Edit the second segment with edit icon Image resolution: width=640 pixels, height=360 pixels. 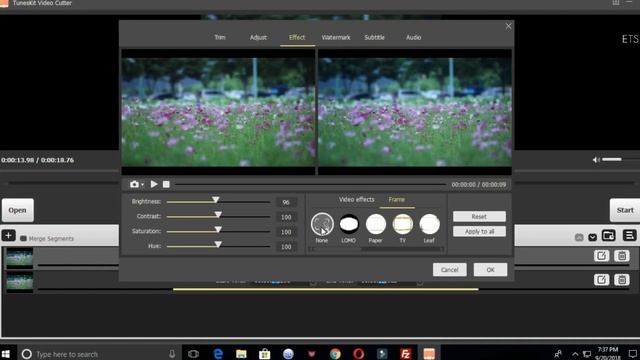coord(601,280)
